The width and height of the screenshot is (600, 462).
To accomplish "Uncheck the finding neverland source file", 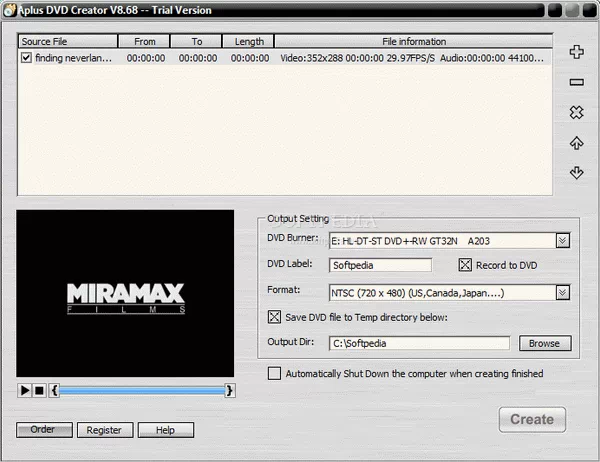I will (26, 58).
